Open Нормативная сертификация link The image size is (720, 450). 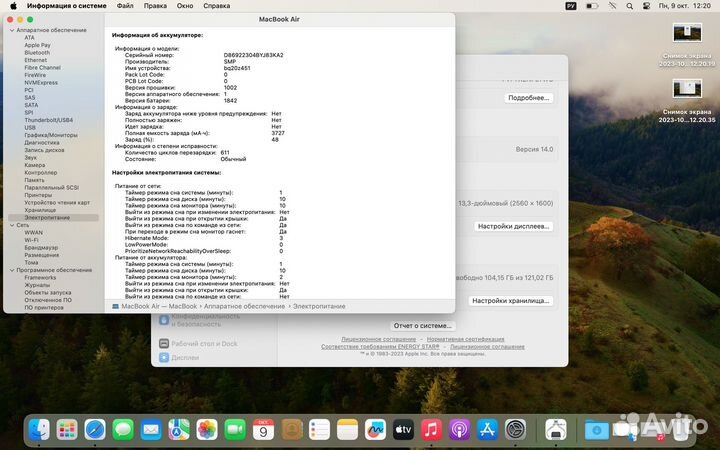pyautogui.click(x=465, y=339)
